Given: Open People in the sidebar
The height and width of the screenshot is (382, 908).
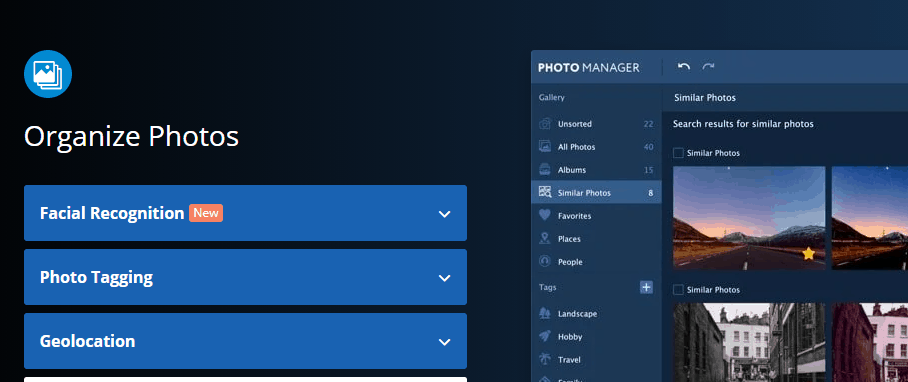Looking at the screenshot, I should tap(596, 262).
